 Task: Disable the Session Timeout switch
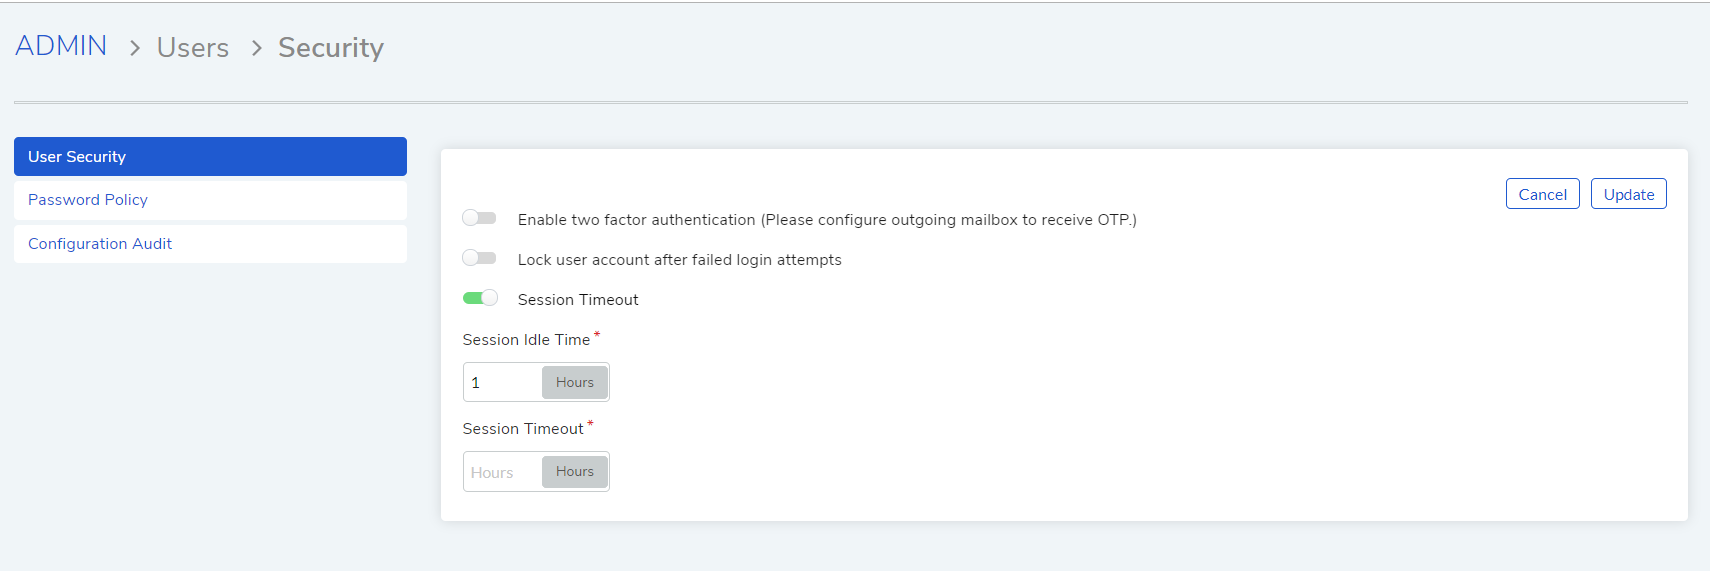(x=479, y=298)
